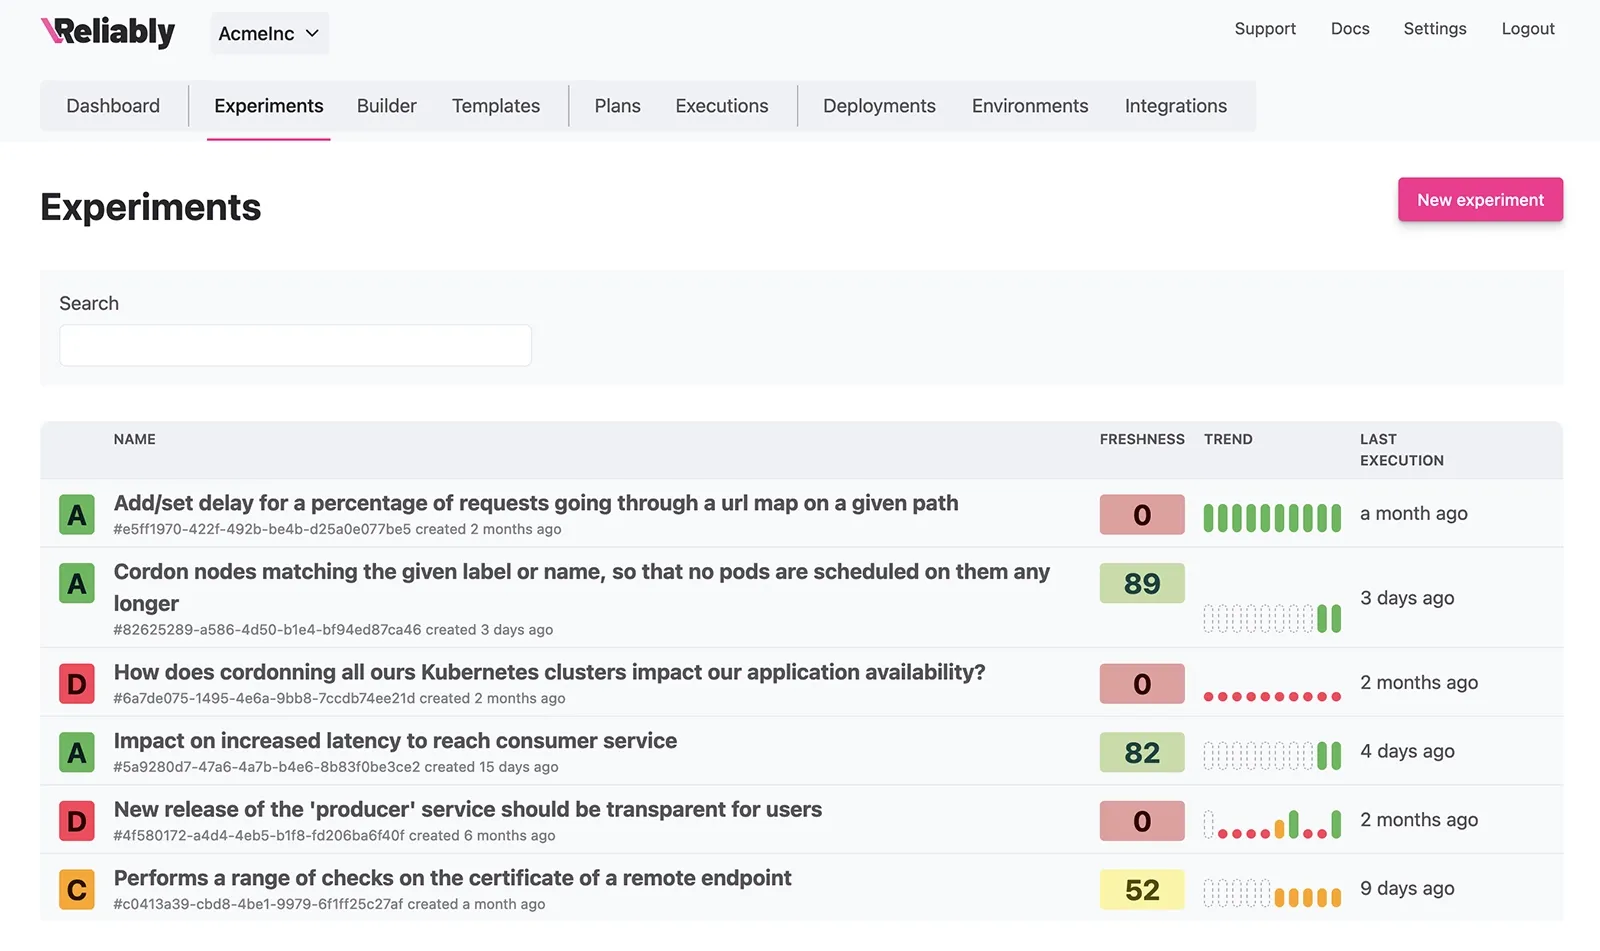Image resolution: width=1600 pixels, height=951 pixels.
Task: Click the LAST EXECUTION column header
Action: tap(1402, 450)
